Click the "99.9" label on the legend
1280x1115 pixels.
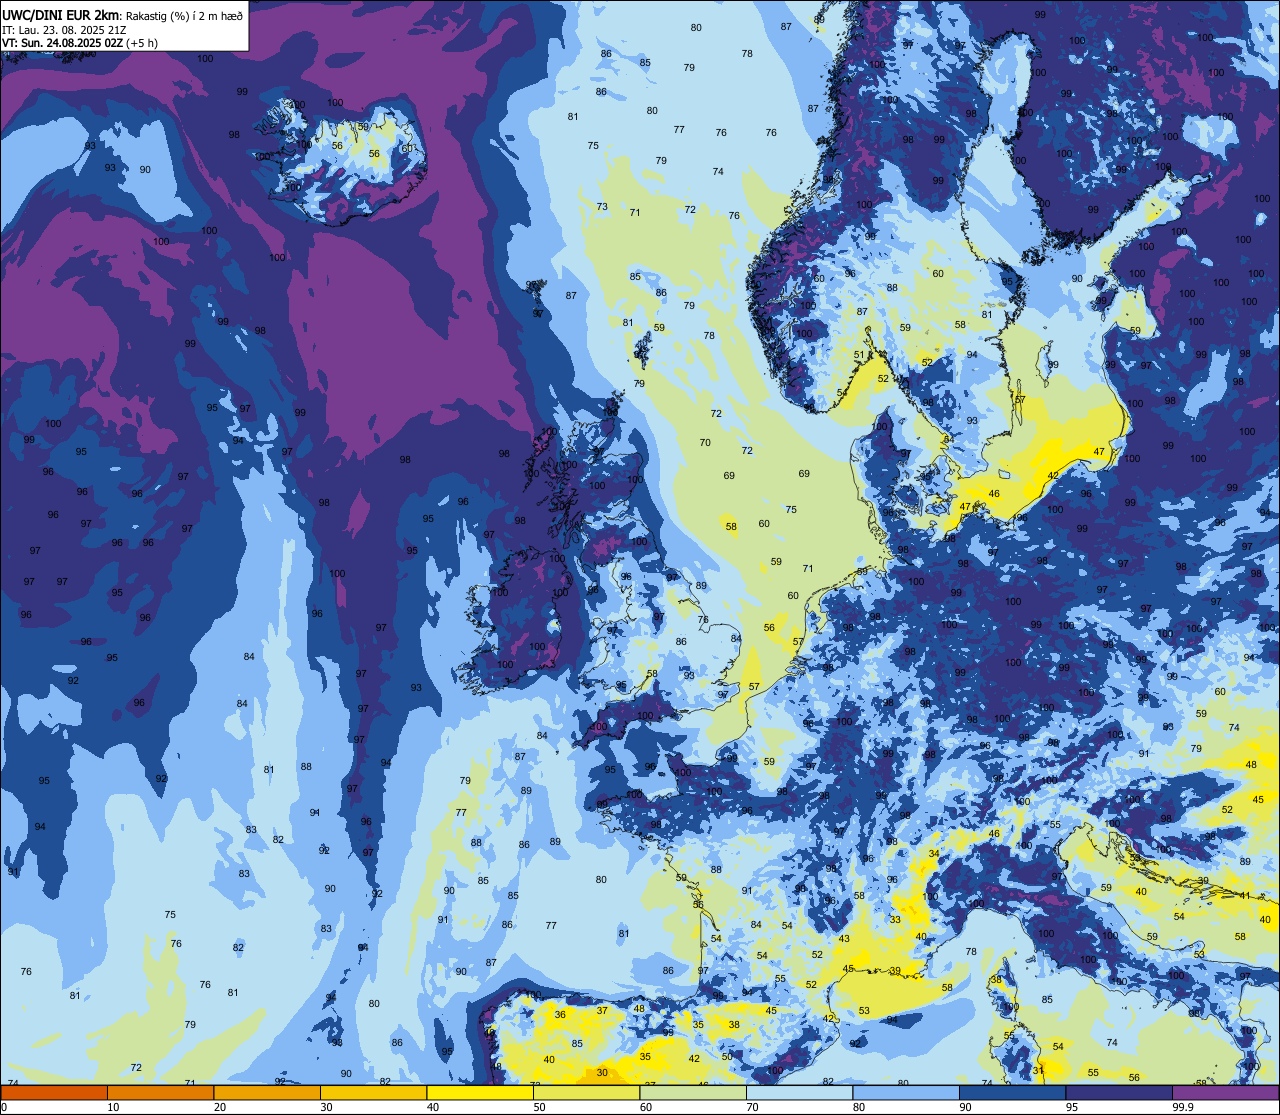click(x=1183, y=1107)
